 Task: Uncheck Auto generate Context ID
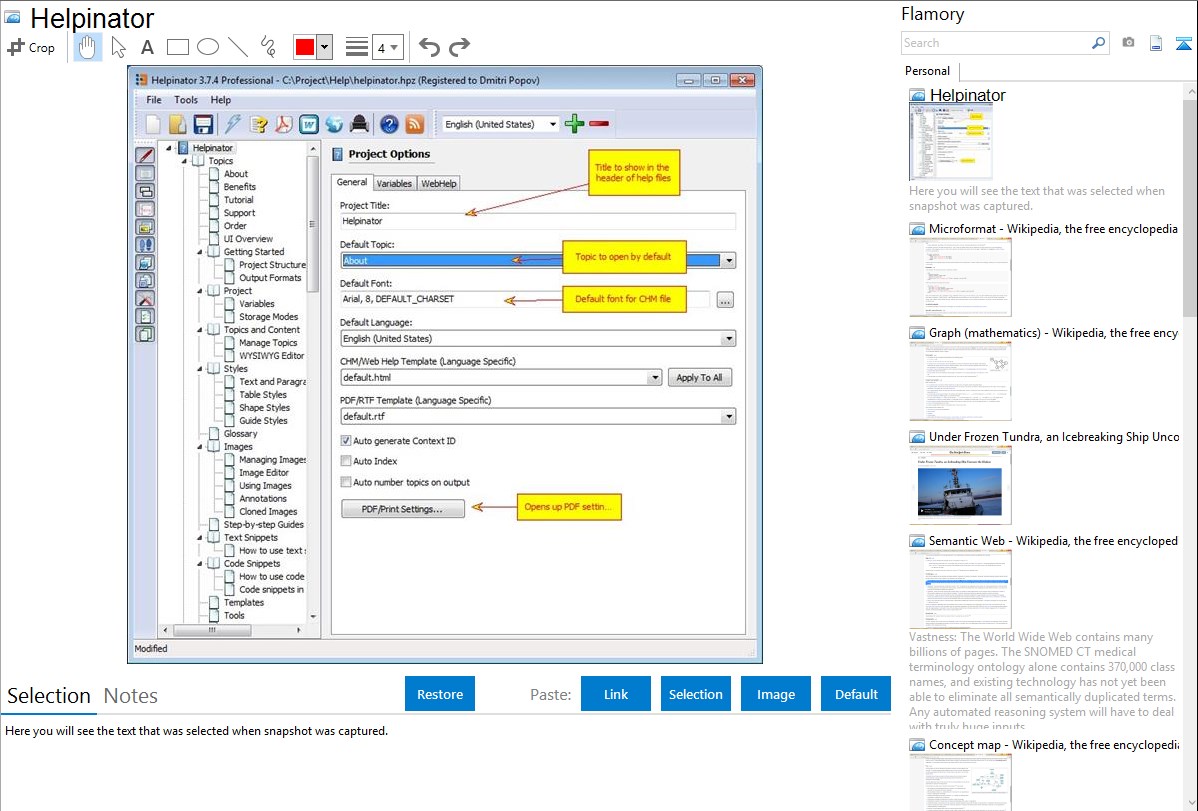346,441
